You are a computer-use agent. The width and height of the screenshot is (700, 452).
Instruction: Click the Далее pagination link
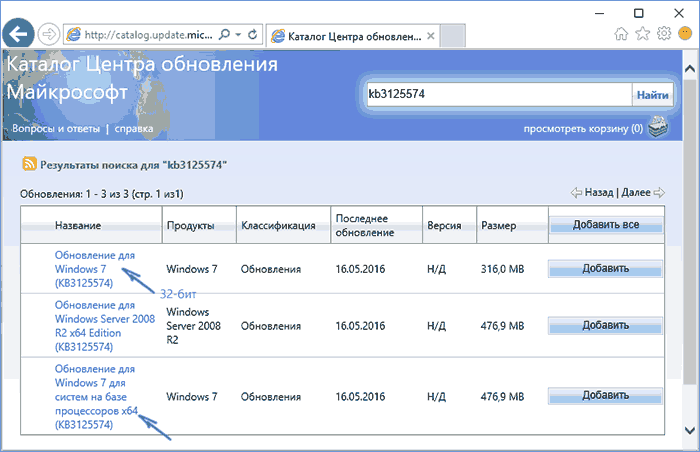[x=636, y=193]
